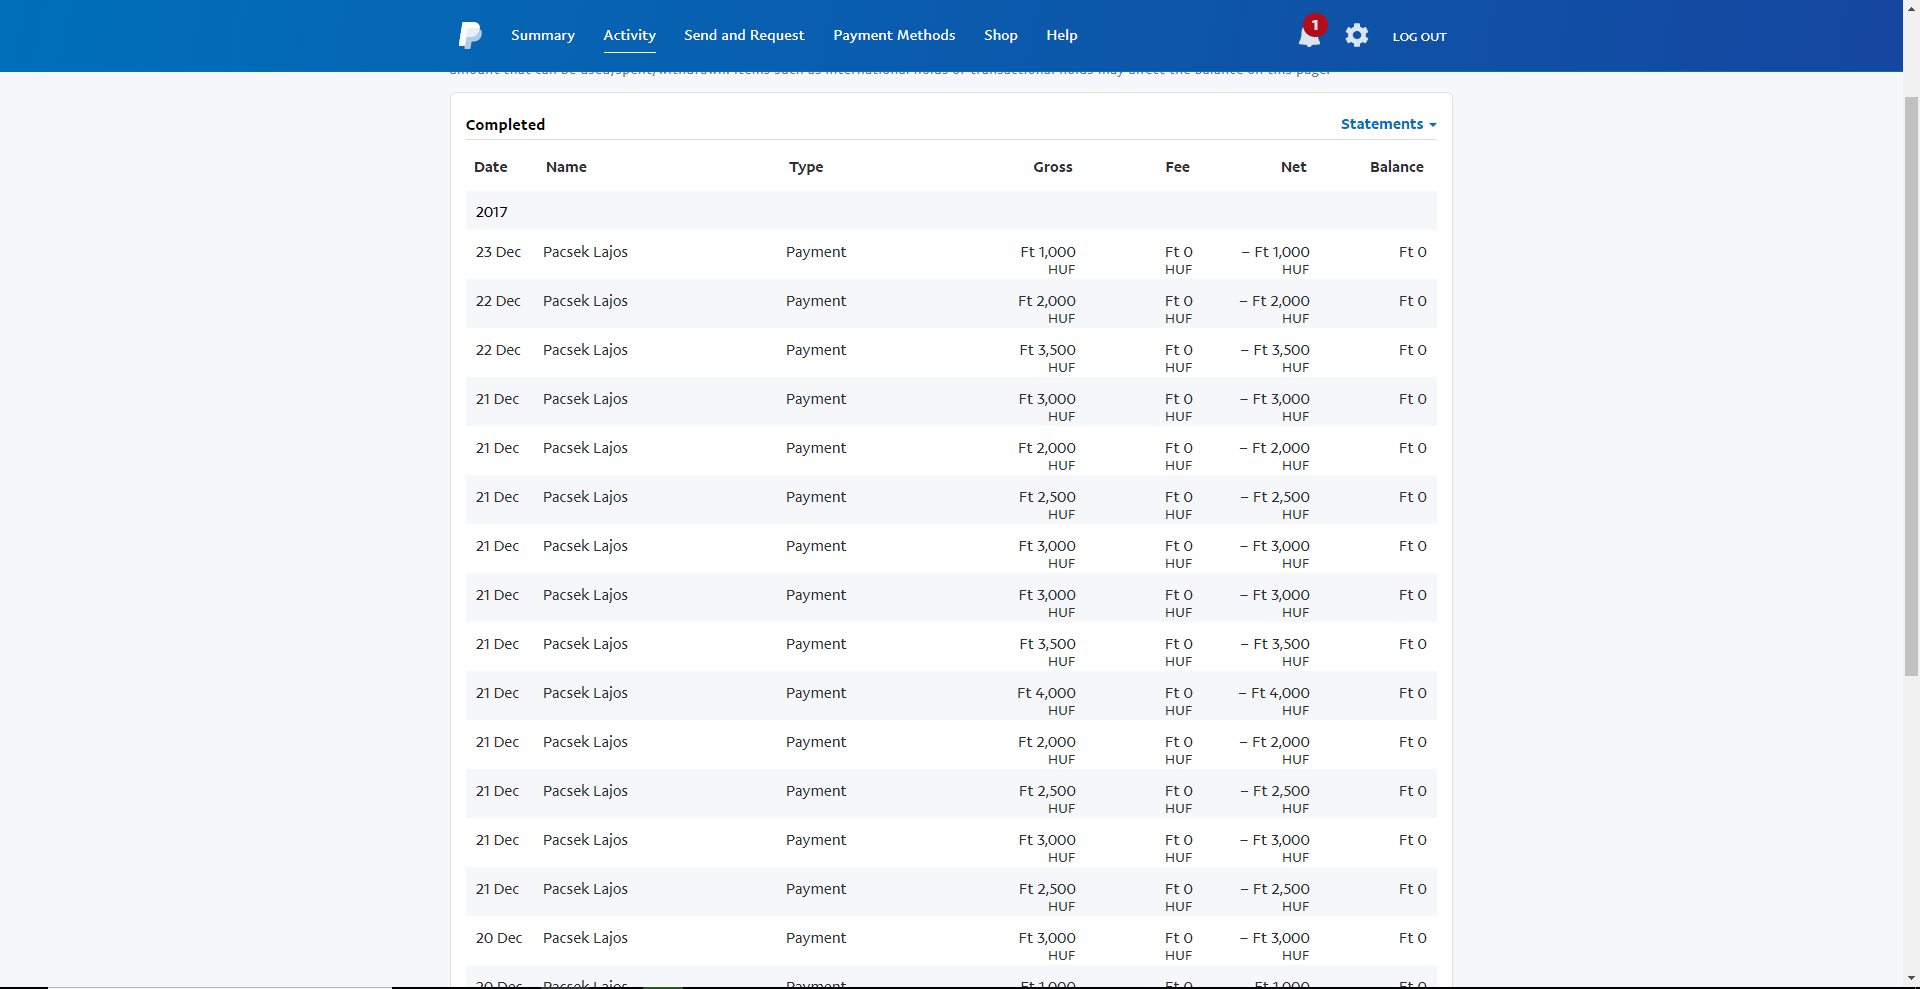Viewport: 1920px width, 989px height.
Task: Open settings via the gear icon
Action: pos(1357,36)
